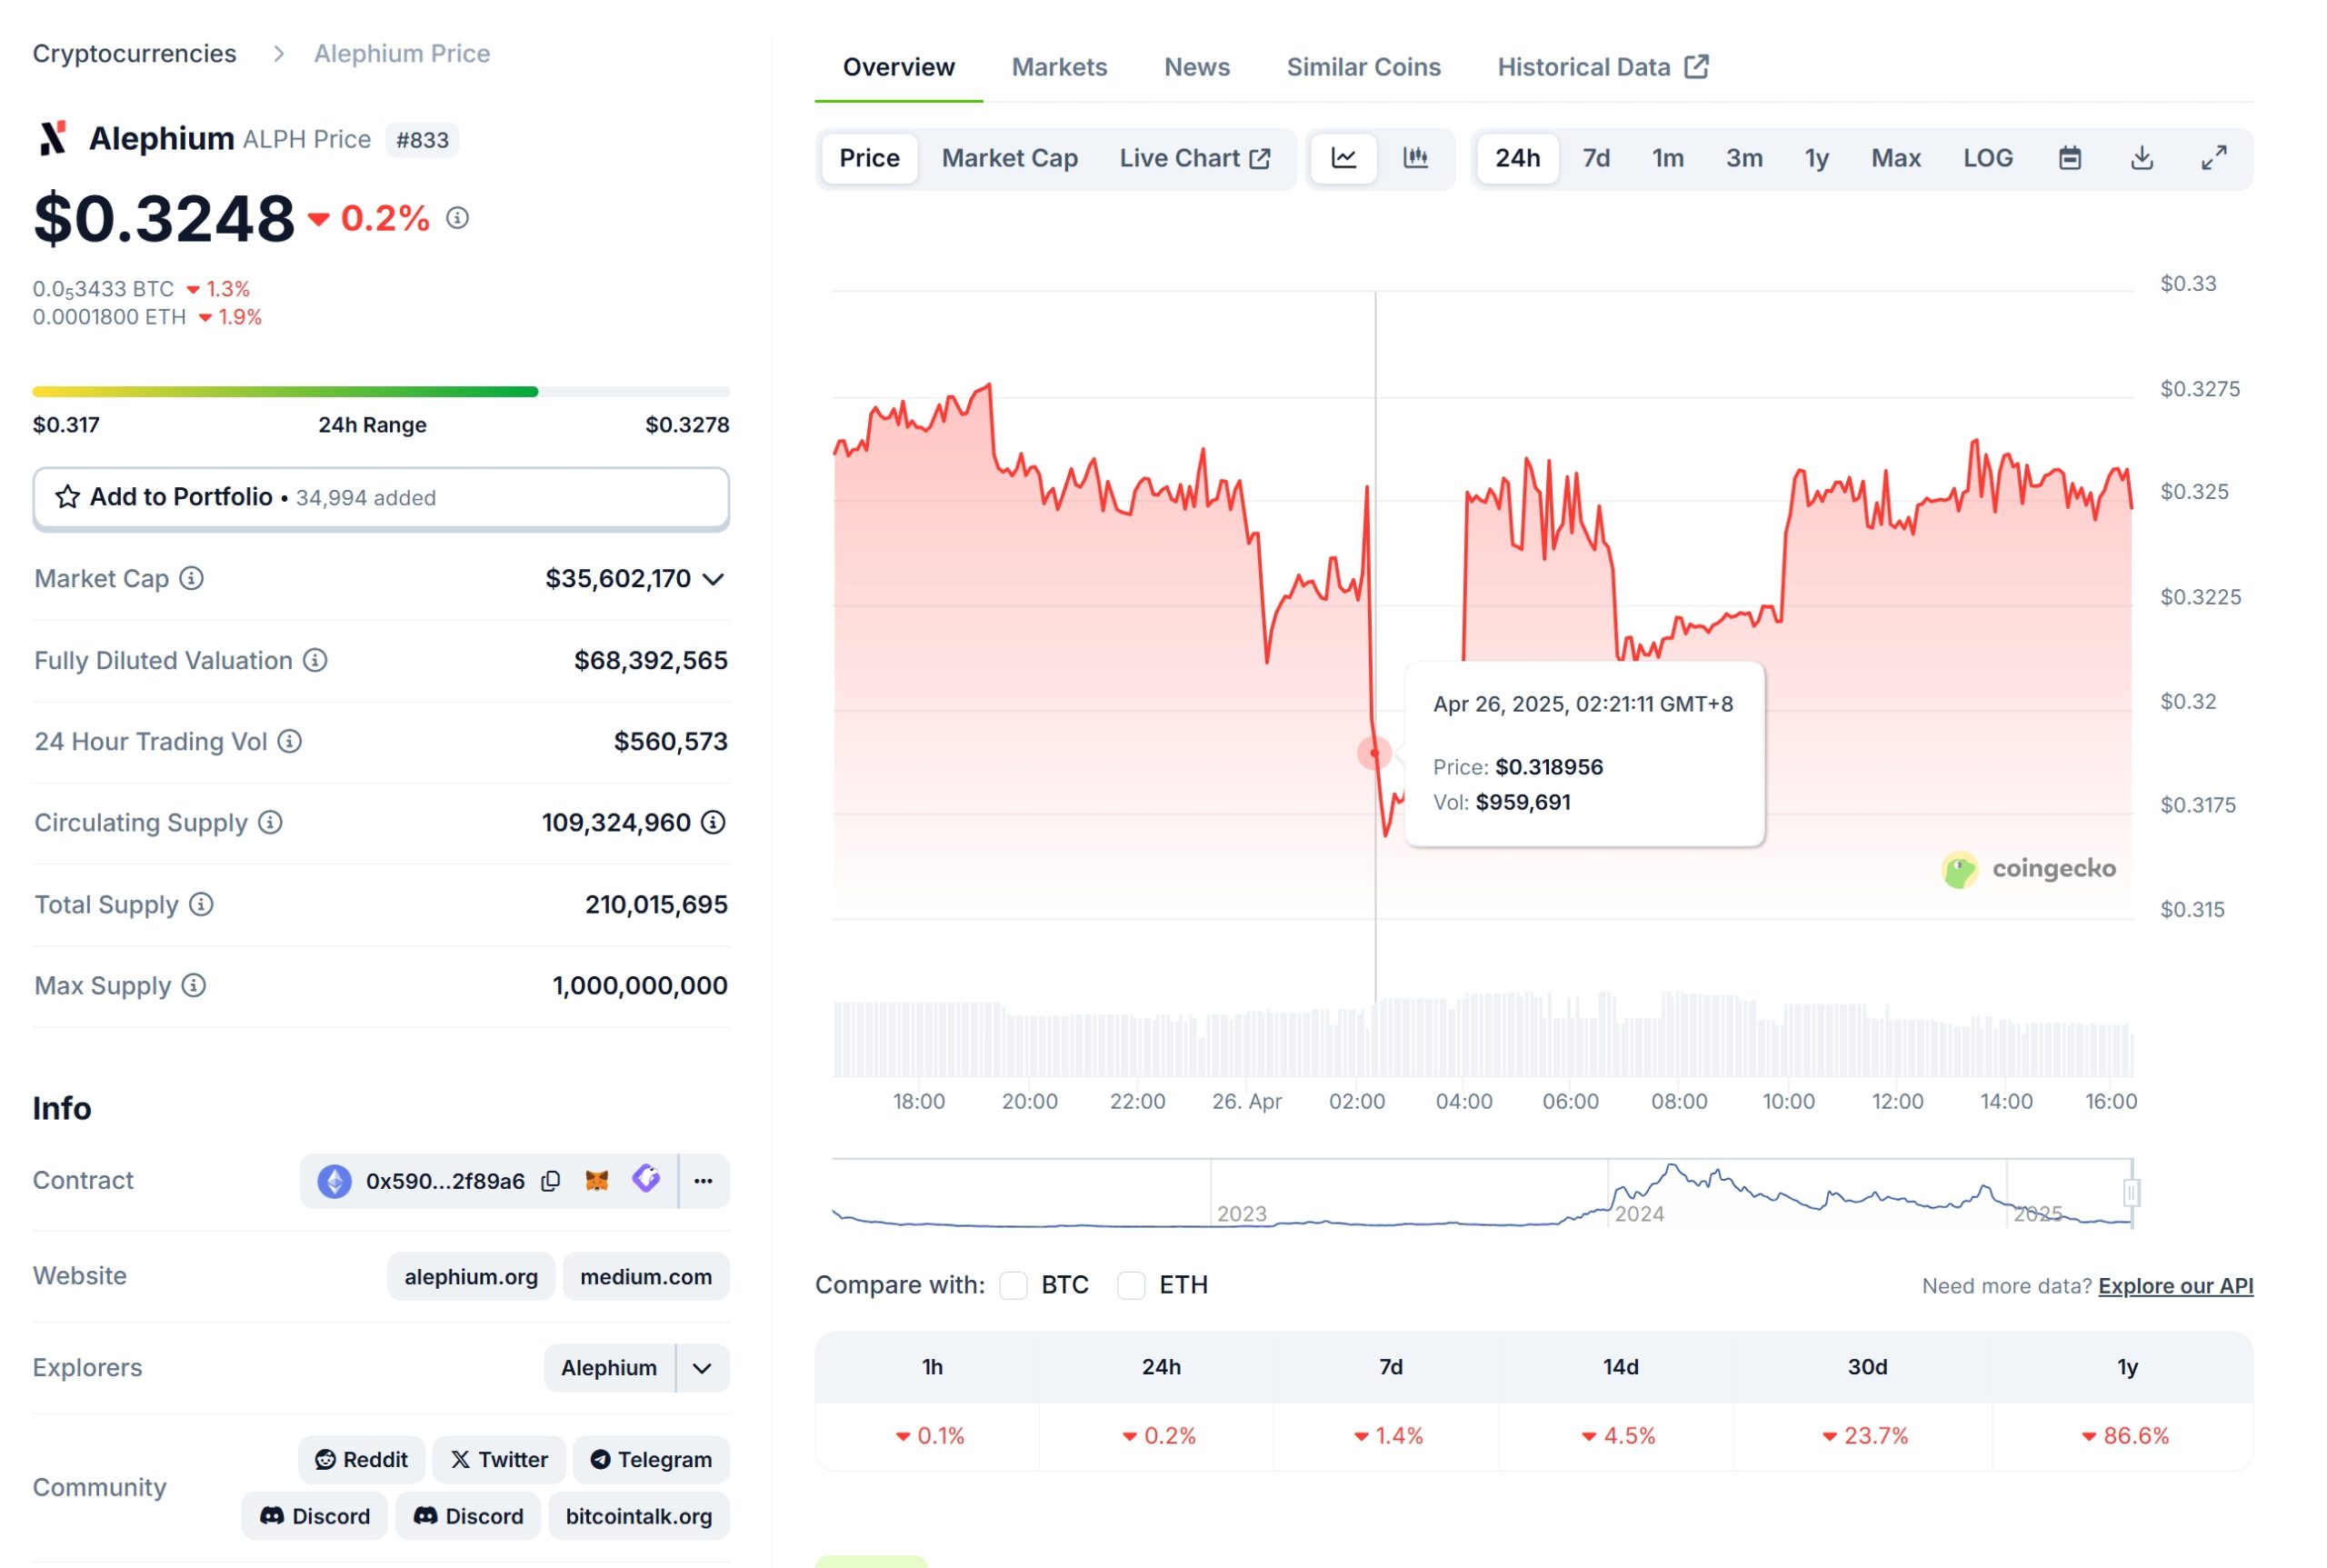Viewport: 2327px width, 1568px height.
Task: Click the chart navigator range handle
Action: coord(2131,1192)
